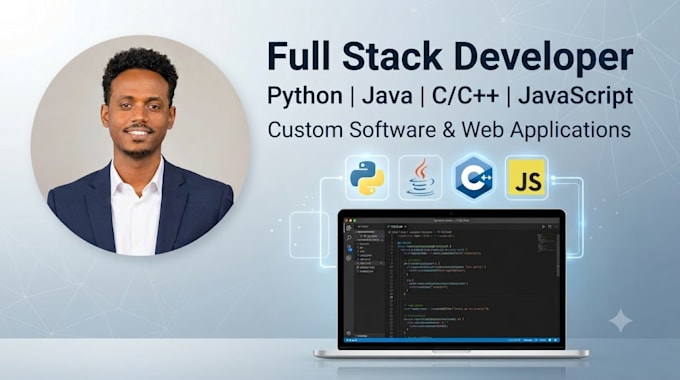Open source control icon with blue badge
The image size is (680, 380).
349,248
